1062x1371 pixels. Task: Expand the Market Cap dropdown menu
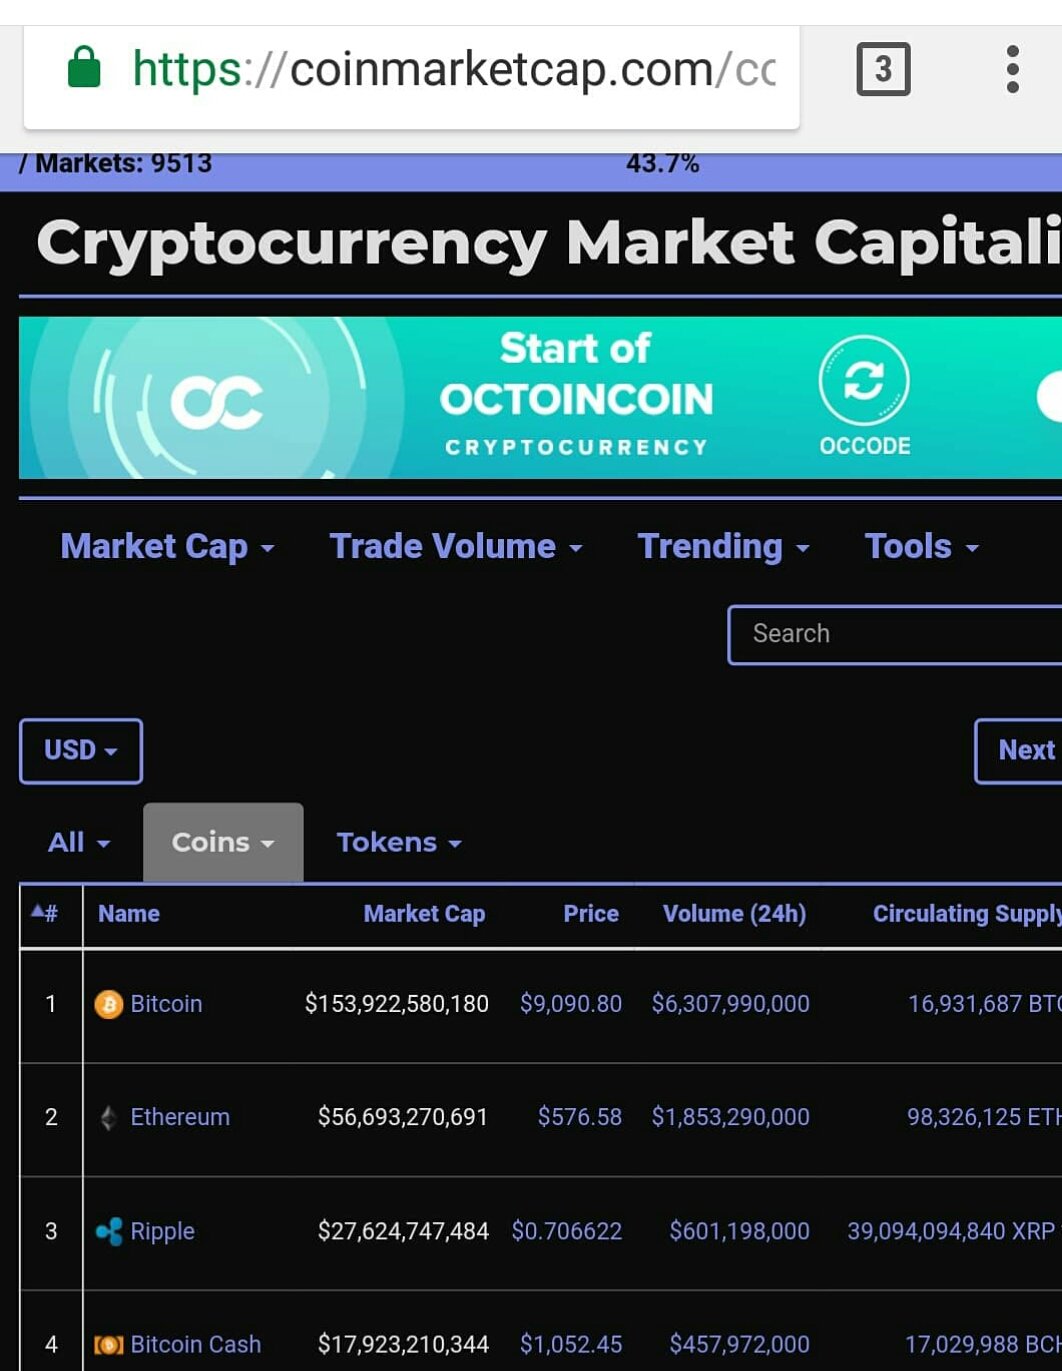click(x=167, y=547)
